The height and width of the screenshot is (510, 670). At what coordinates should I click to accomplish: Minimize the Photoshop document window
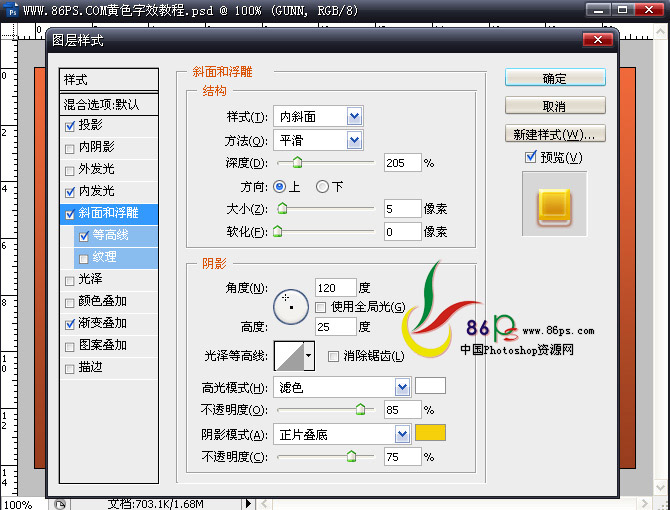pyautogui.click(x=598, y=9)
